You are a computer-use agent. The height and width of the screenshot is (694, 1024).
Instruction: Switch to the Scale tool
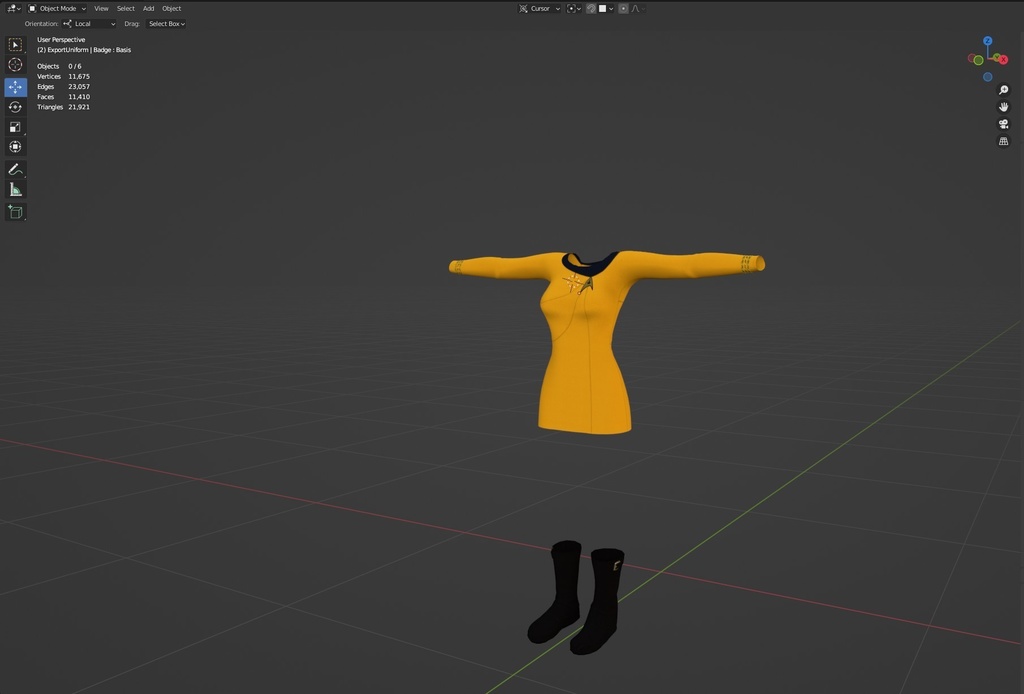tap(16, 126)
